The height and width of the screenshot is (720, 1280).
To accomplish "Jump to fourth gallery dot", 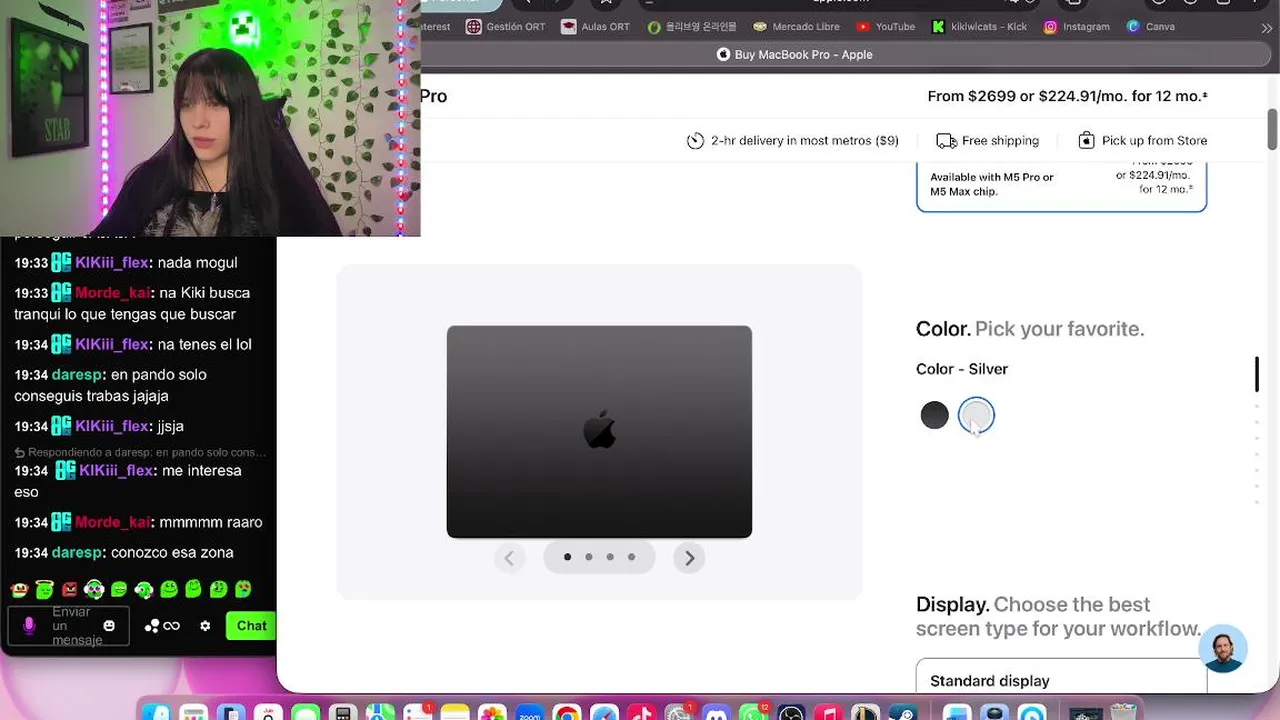I will click(x=631, y=557).
